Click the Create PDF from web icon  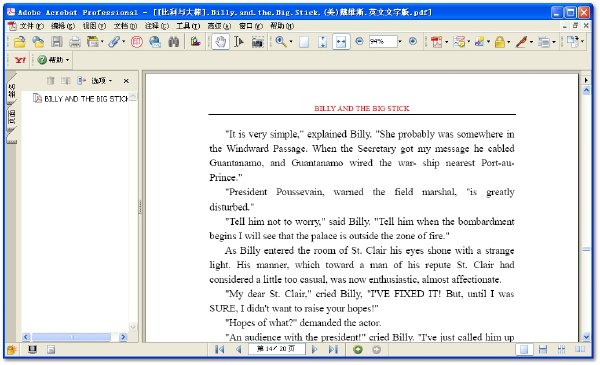pyautogui.click(x=38, y=42)
